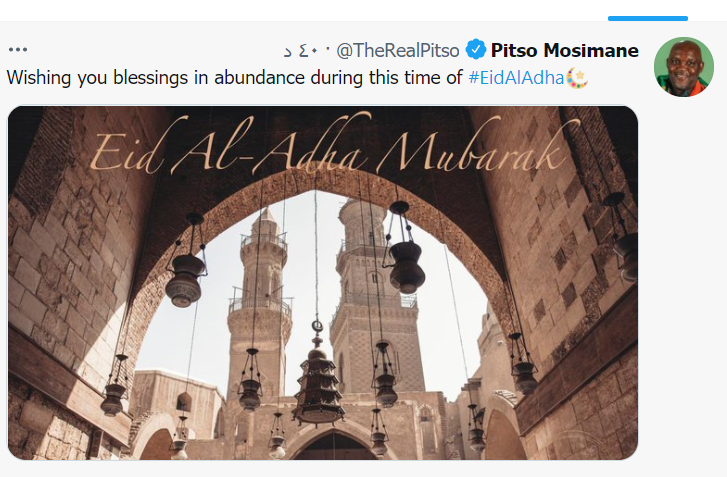Image resolution: width=727 pixels, height=477 pixels.
Task: Open Pitso Mosimane's profile picture
Action: tap(683, 68)
